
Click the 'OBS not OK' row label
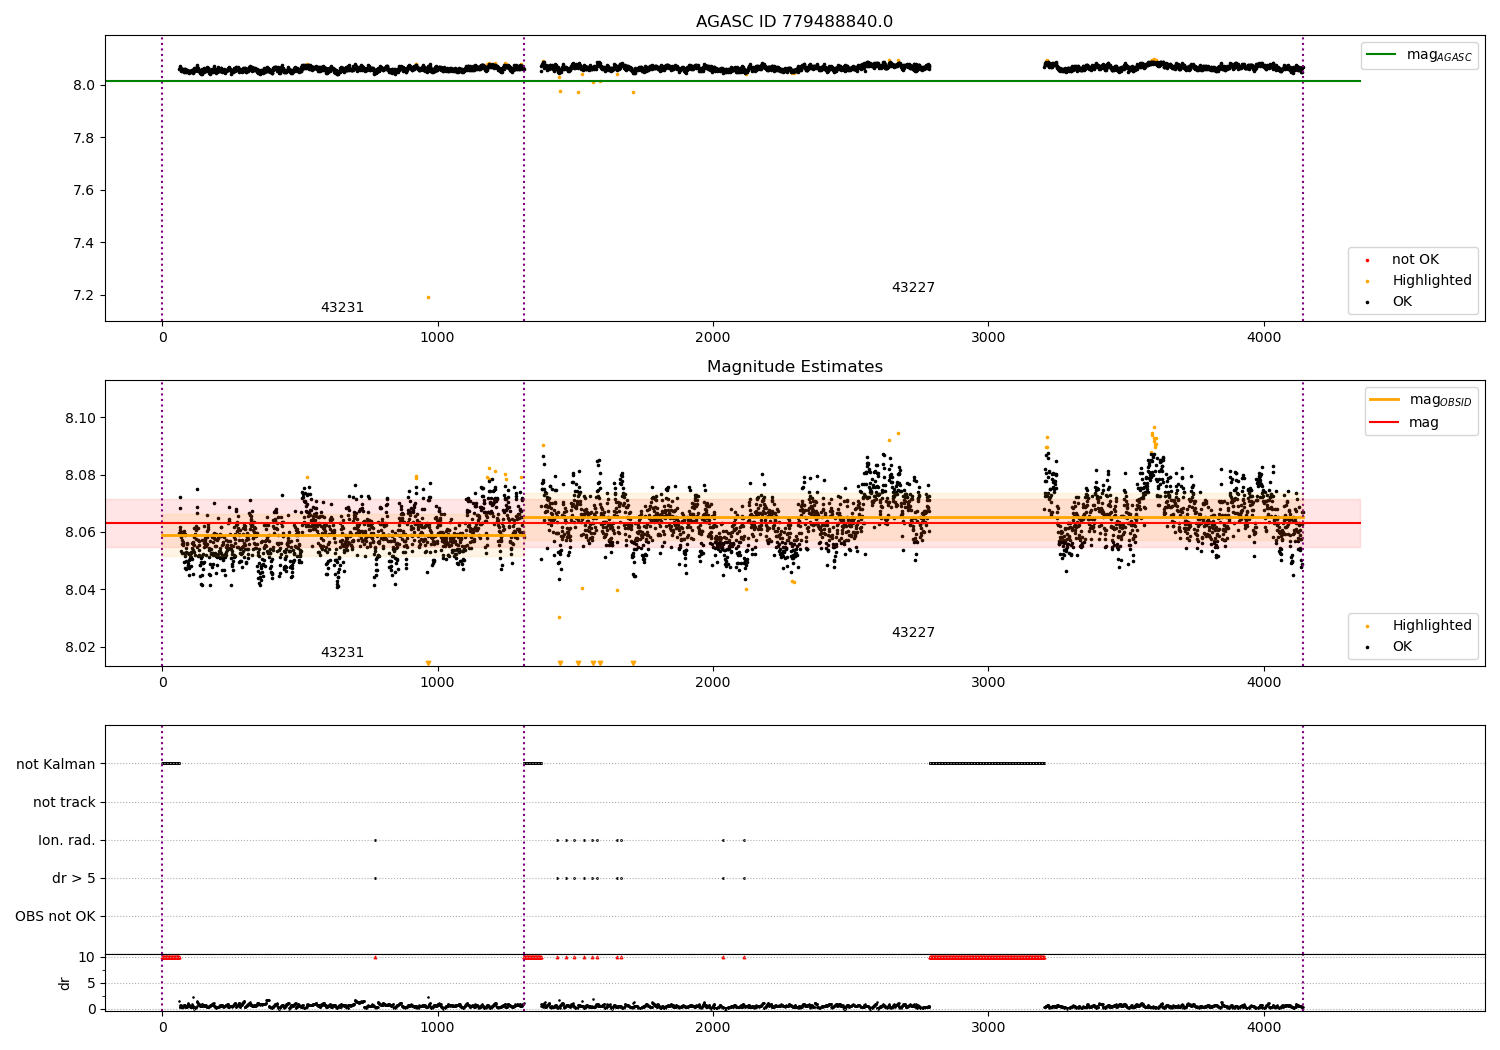click(55, 917)
